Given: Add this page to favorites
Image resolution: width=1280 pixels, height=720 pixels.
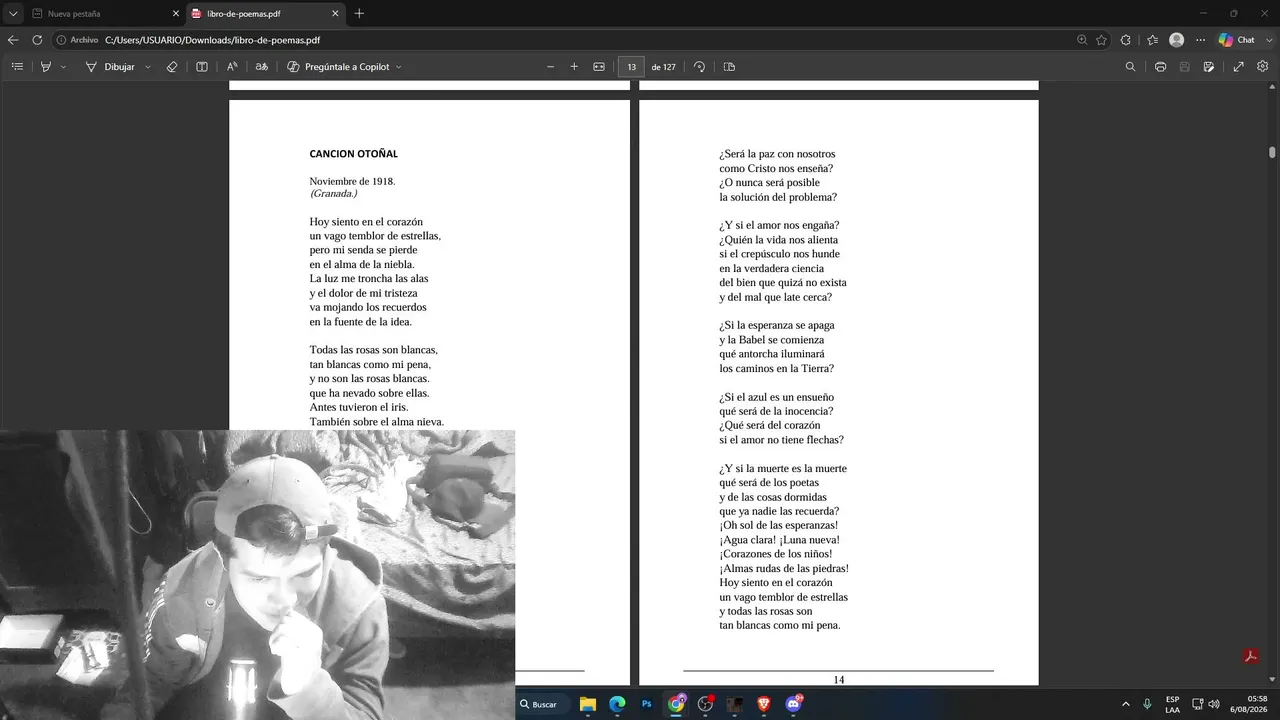Looking at the screenshot, I should (1101, 40).
